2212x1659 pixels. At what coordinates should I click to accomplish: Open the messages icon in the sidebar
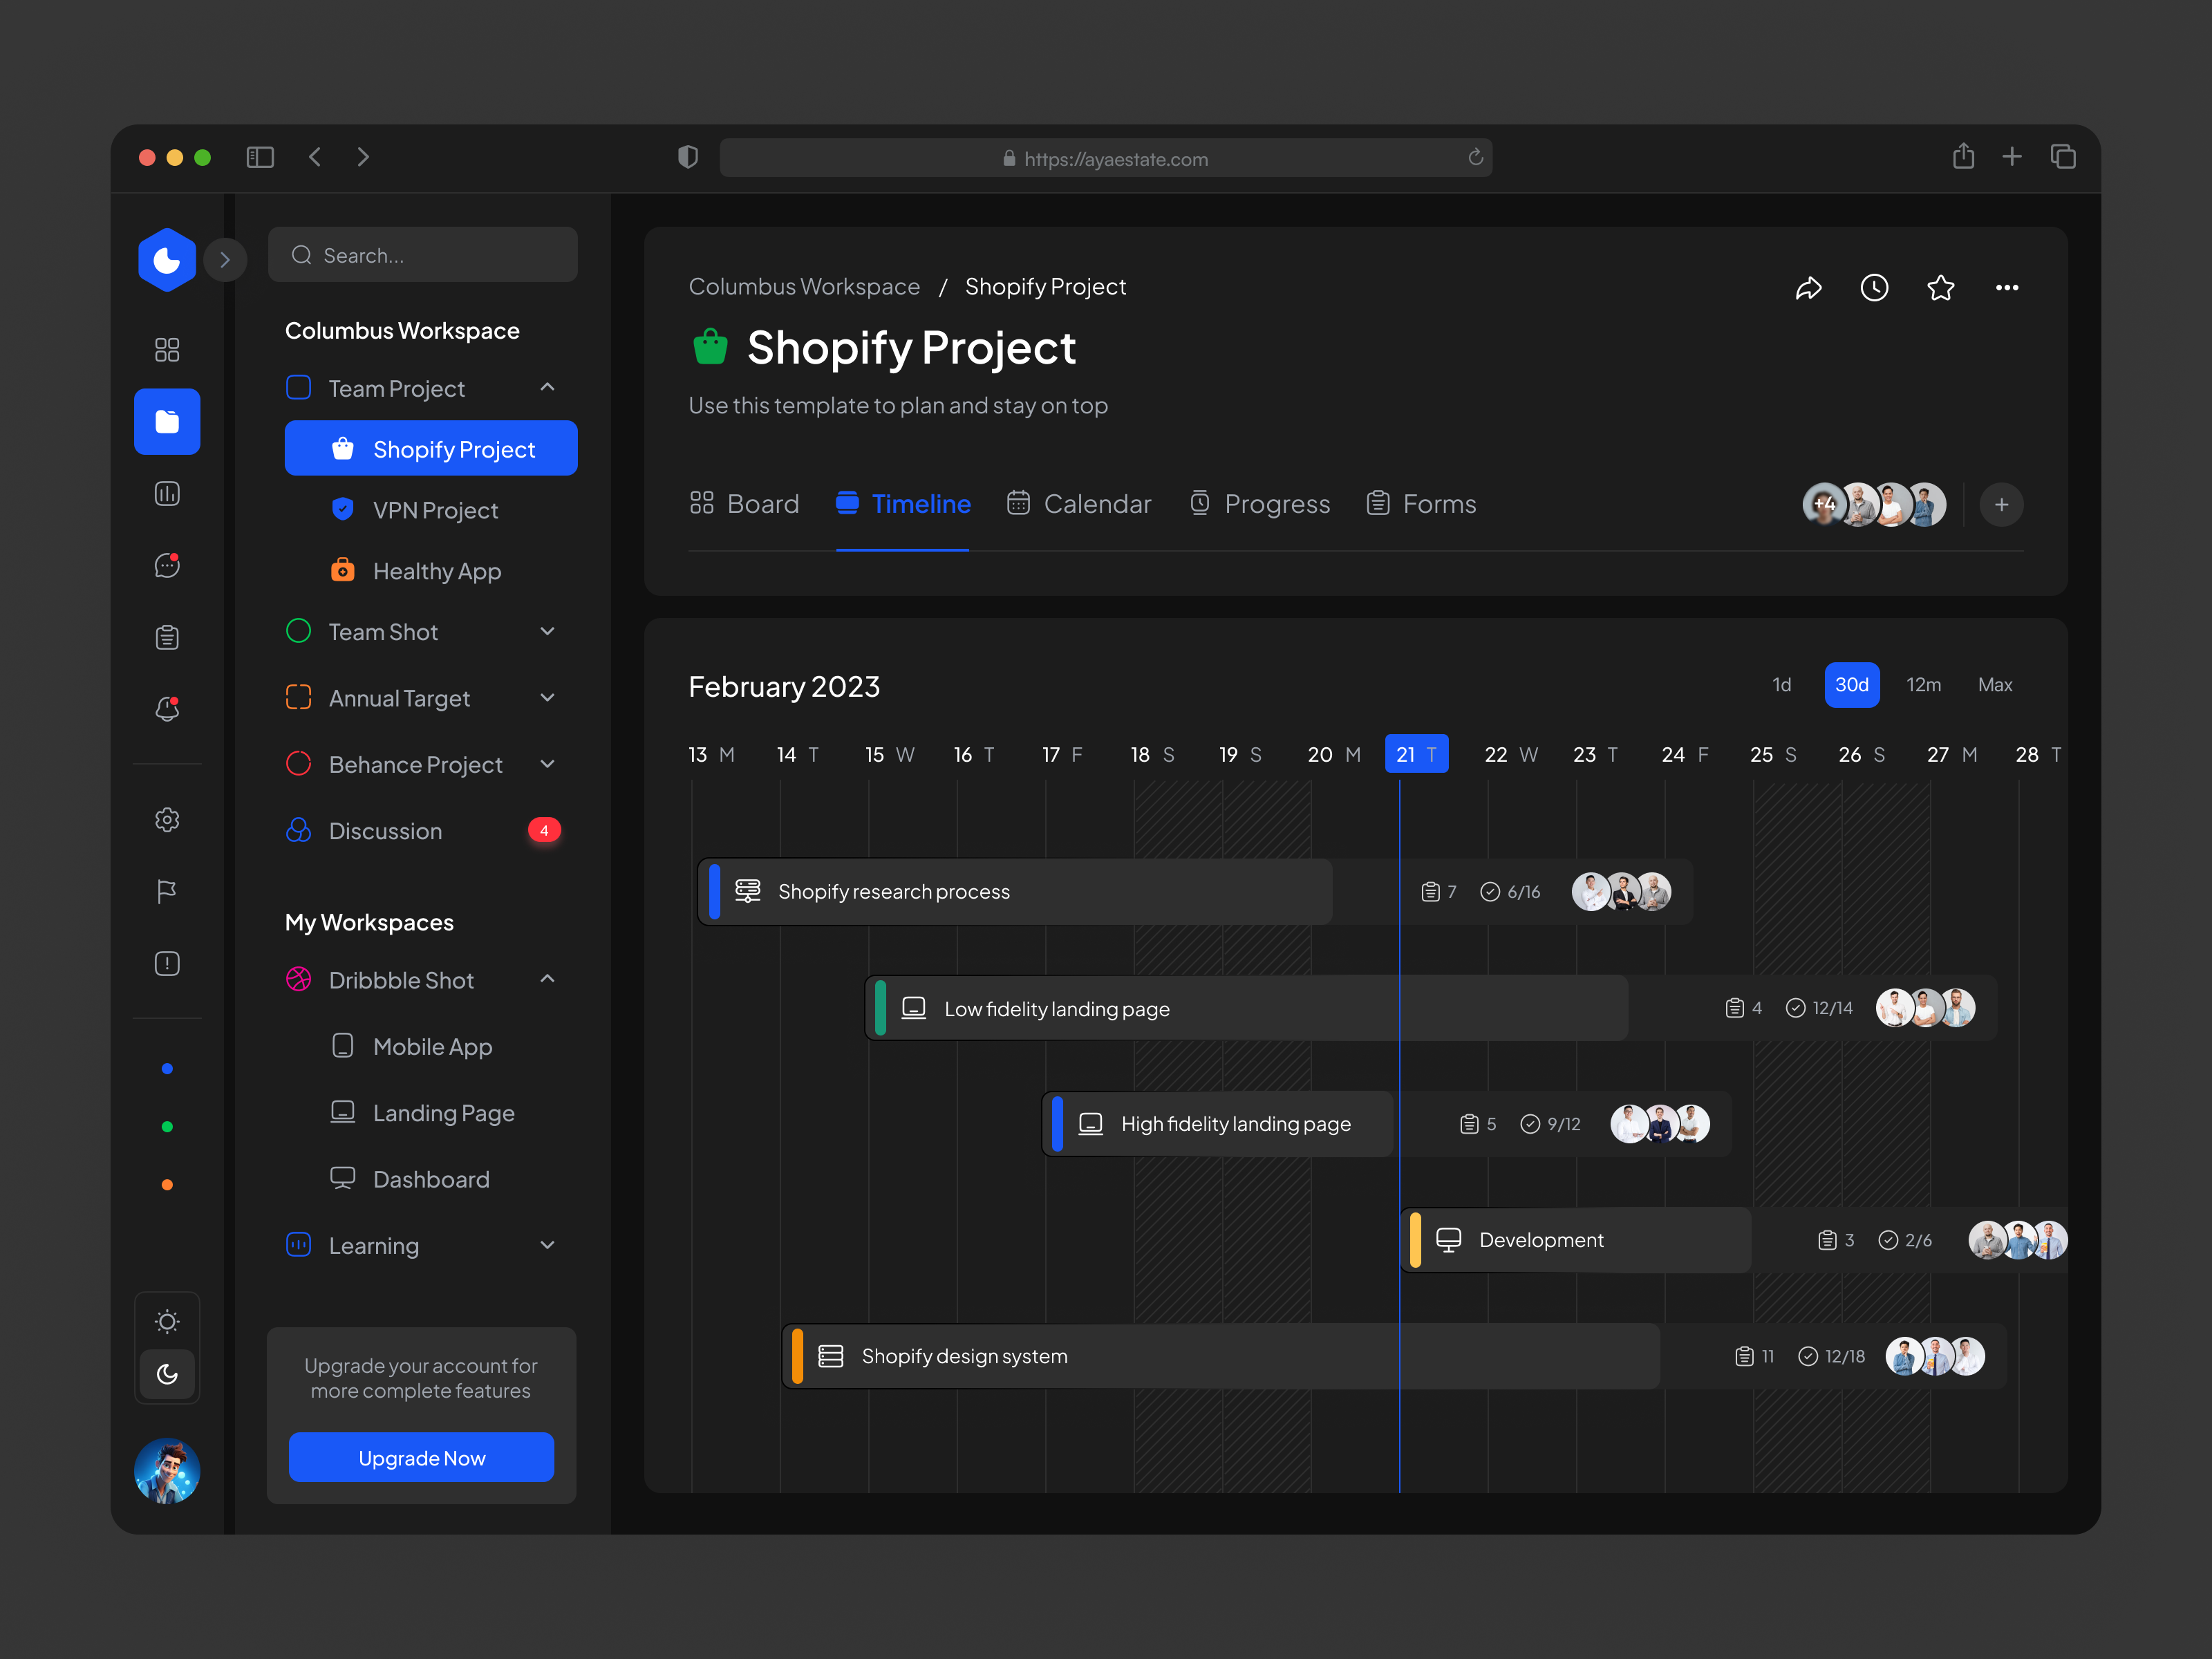(x=166, y=565)
